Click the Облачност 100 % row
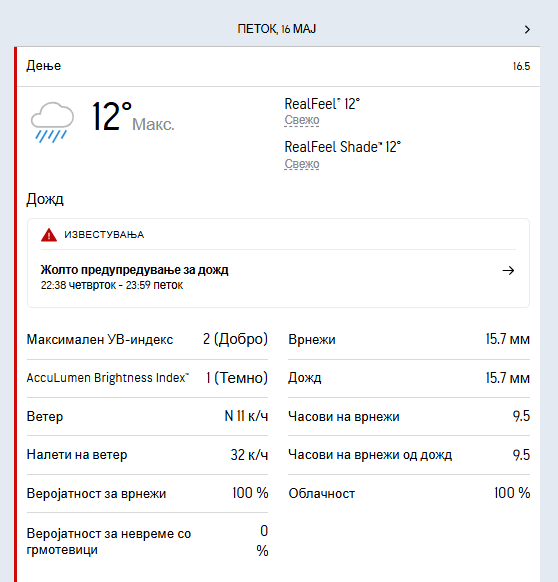The image size is (558, 582). click(x=409, y=493)
